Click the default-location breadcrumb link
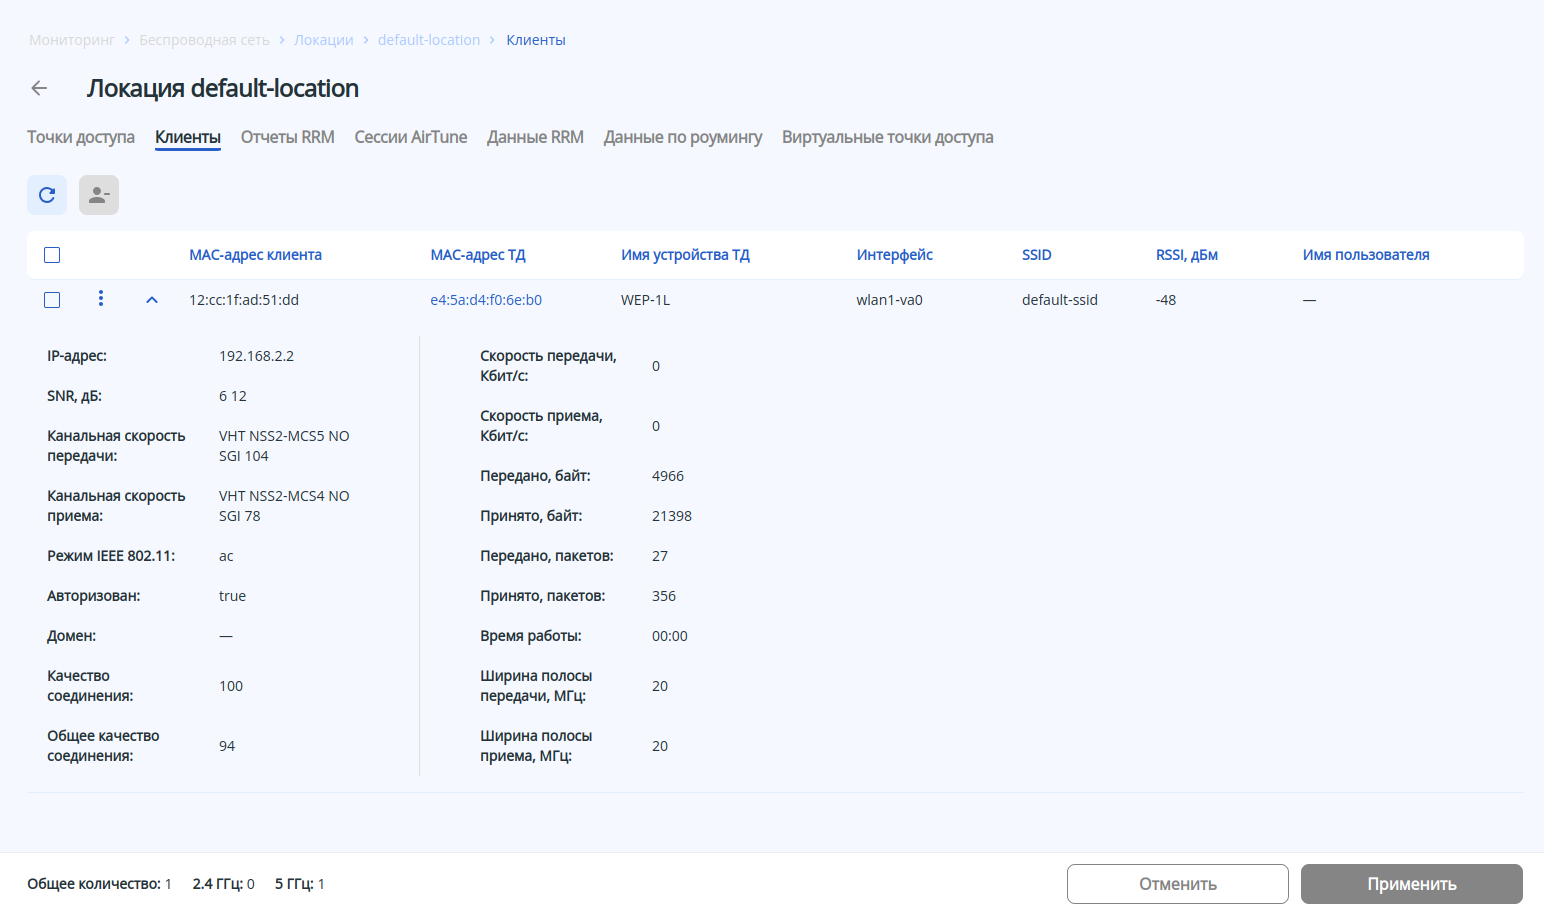The height and width of the screenshot is (909, 1544). coord(429,40)
